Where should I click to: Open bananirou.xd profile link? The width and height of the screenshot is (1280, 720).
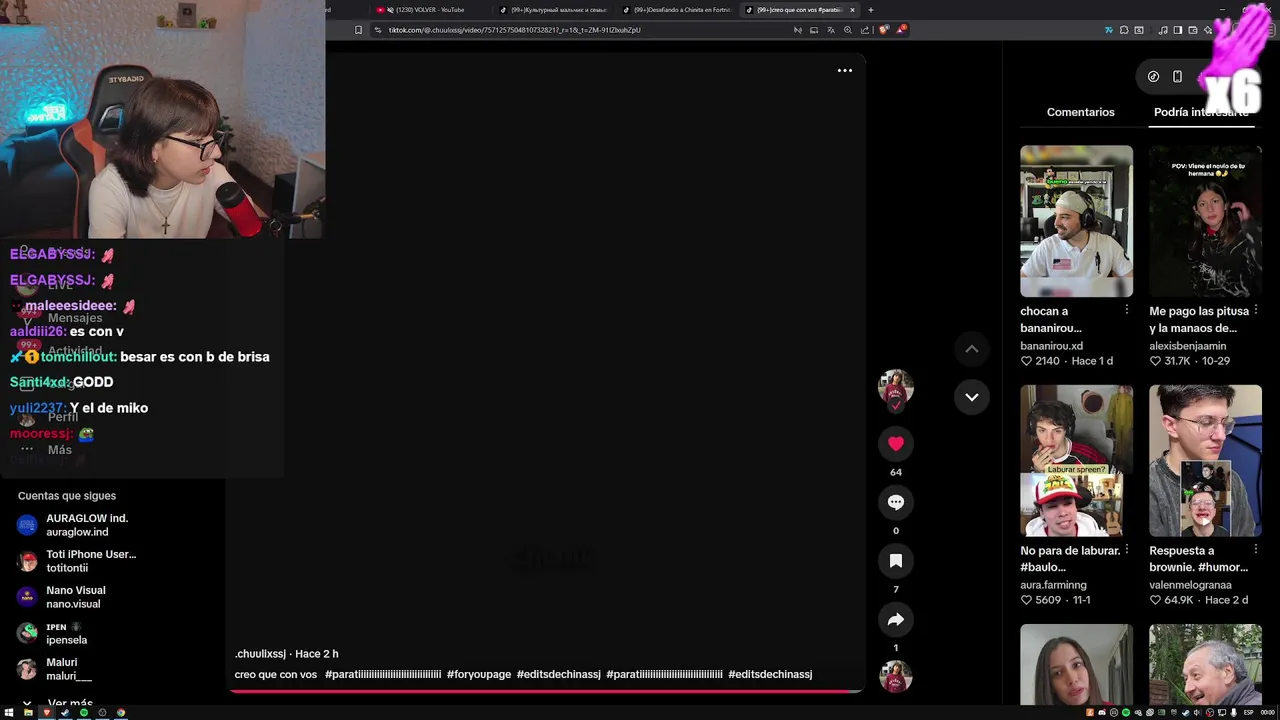pos(1051,346)
